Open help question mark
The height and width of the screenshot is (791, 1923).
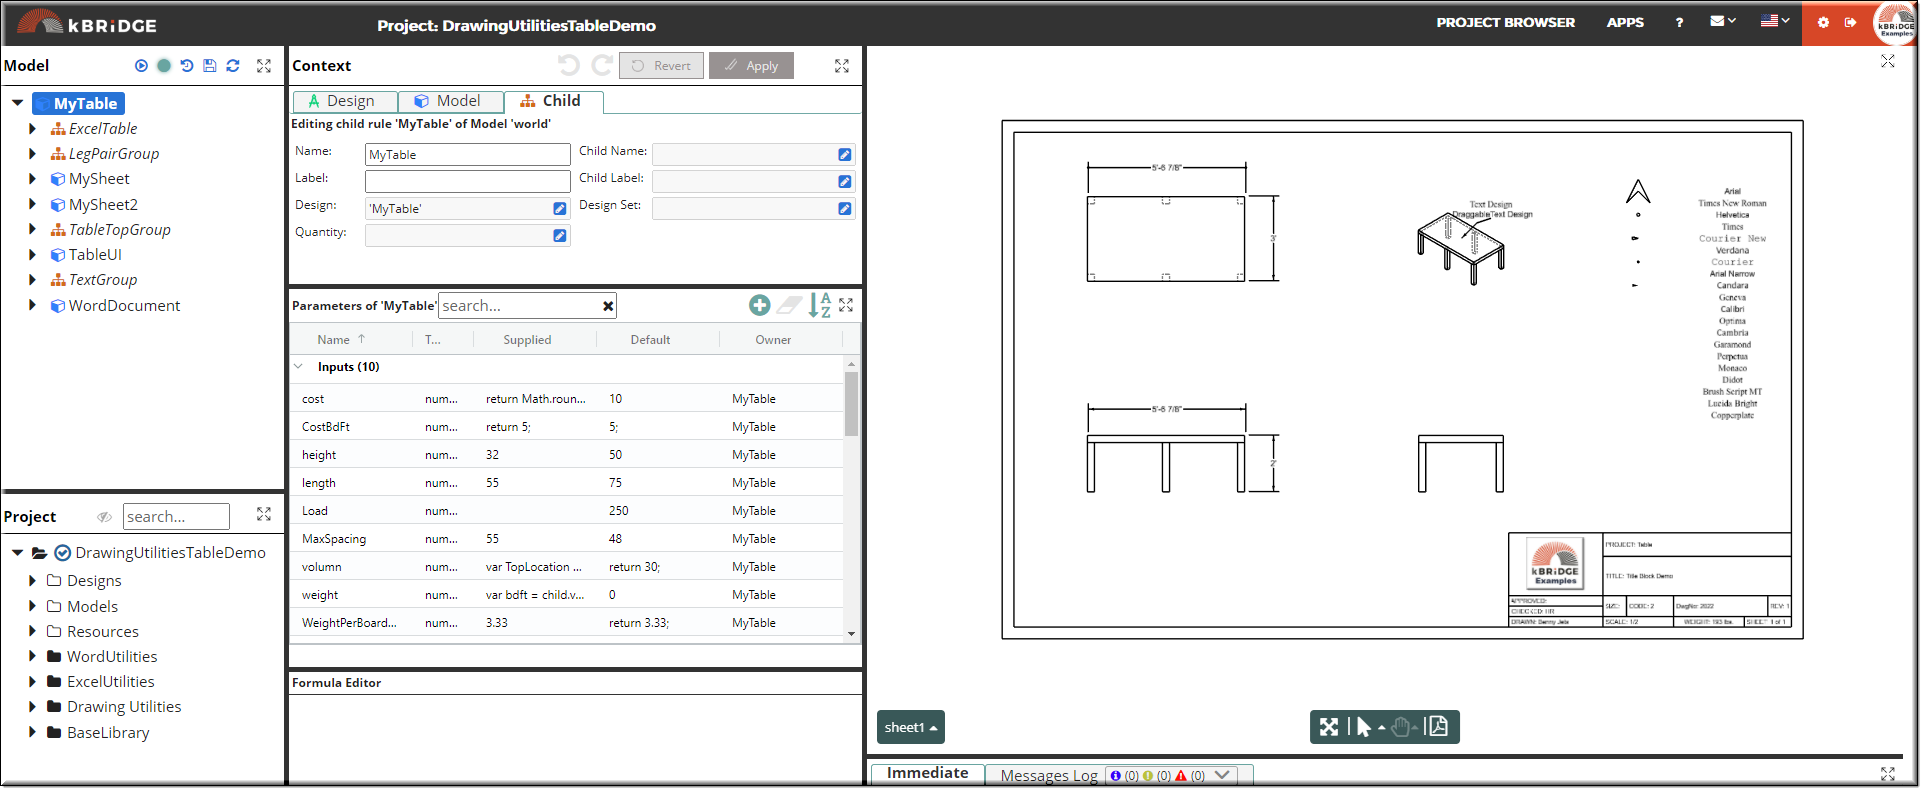[x=1679, y=22]
